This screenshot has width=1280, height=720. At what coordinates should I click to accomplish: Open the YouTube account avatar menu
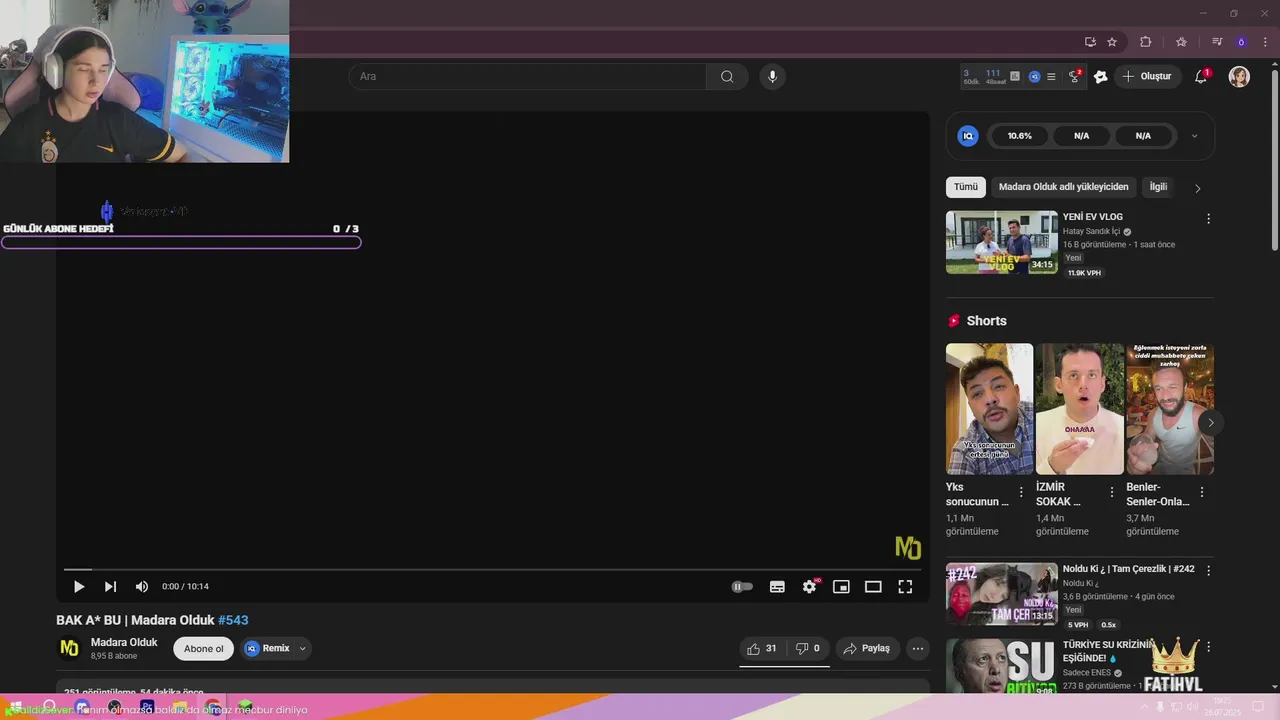(1239, 76)
